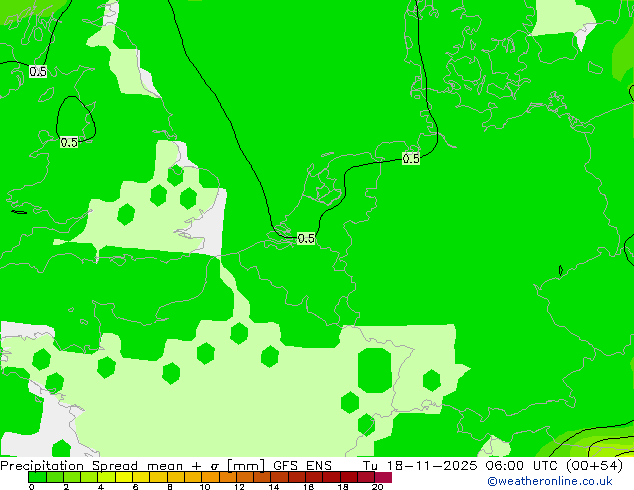This screenshot has height=490, width=634.
Task: Click the dark red legend swatch left of 18
Action: (332, 477)
